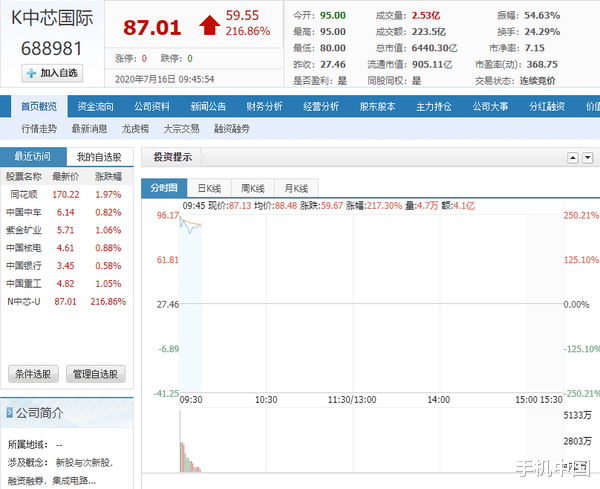
Task: Click the arrow icon beside 公司简介
Action: click(10, 412)
